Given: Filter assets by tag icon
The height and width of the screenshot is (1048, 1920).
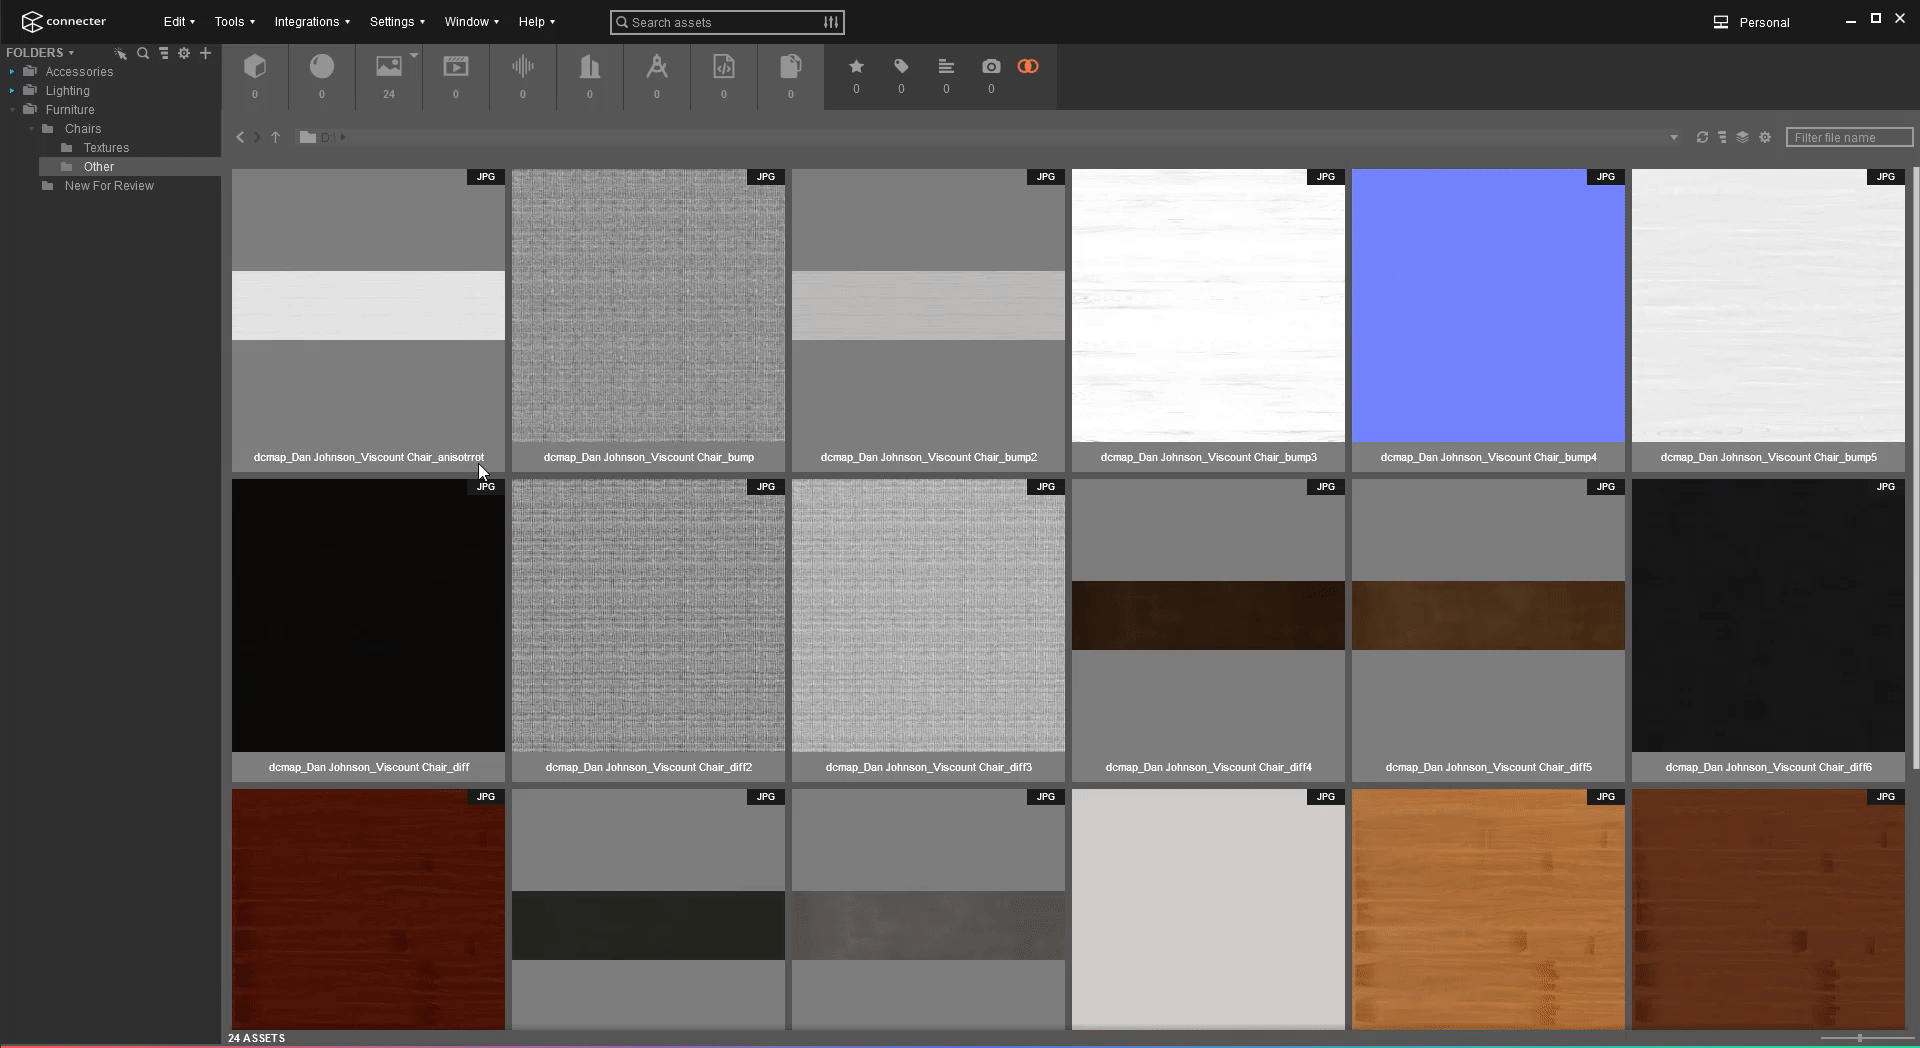Looking at the screenshot, I should [x=901, y=67].
